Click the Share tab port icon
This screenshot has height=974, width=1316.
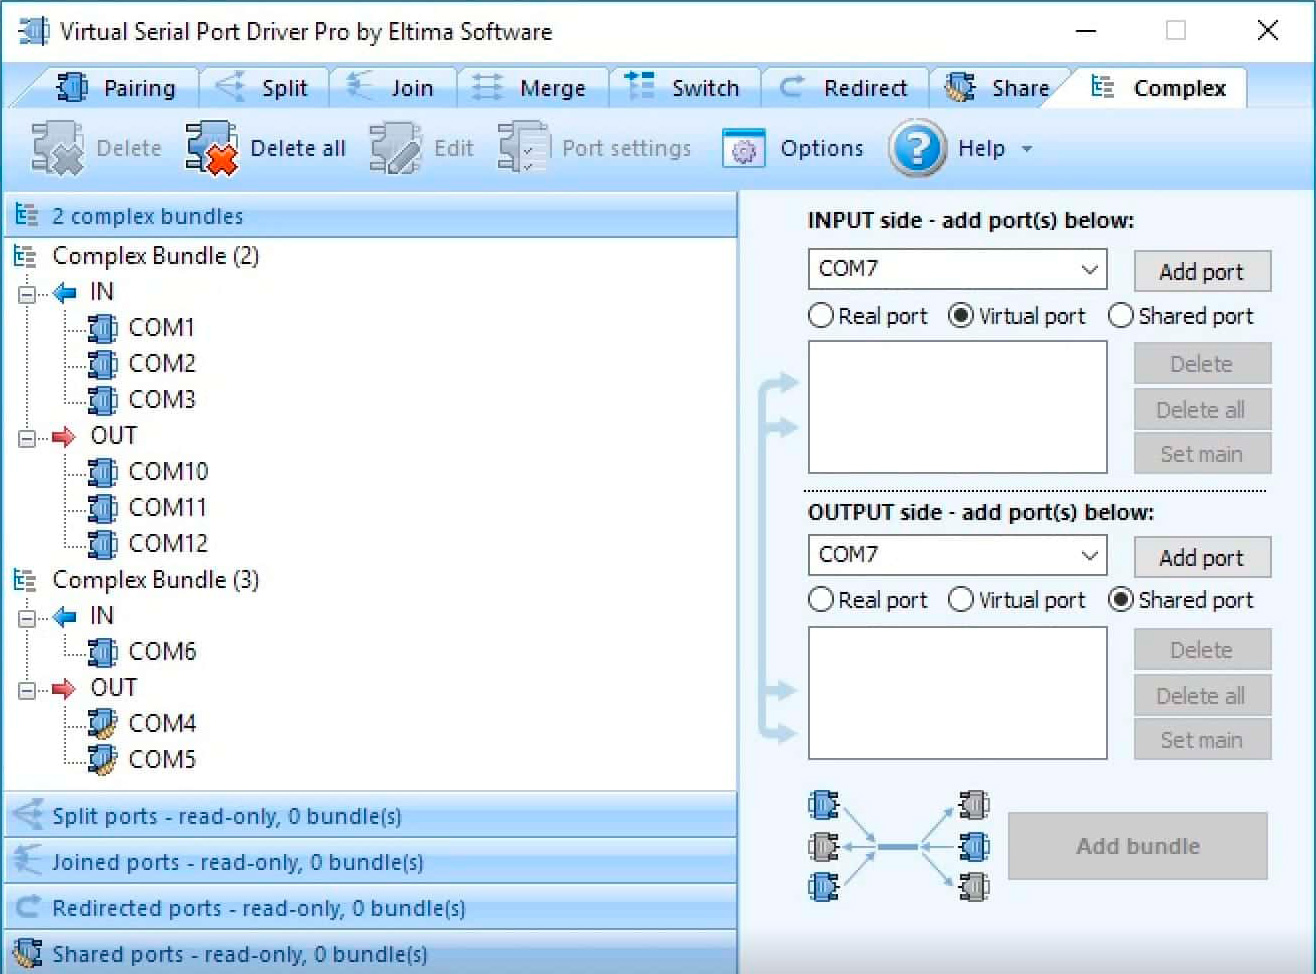pyautogui.click(x=960, y=88)
